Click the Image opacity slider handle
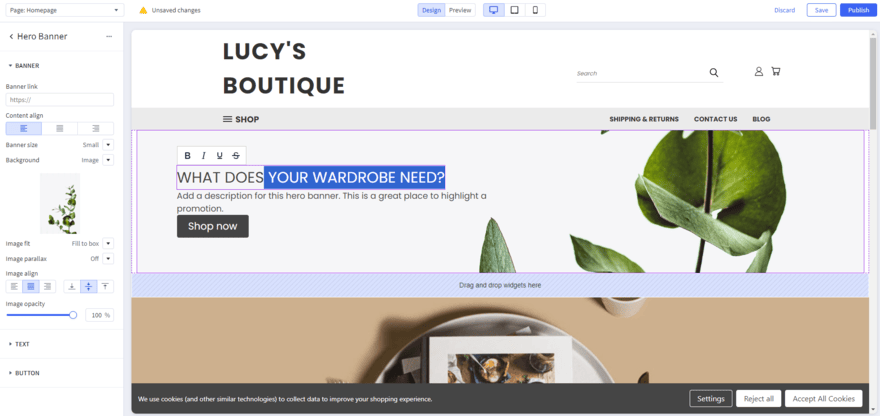880x416 pixels. click(73, 315)
